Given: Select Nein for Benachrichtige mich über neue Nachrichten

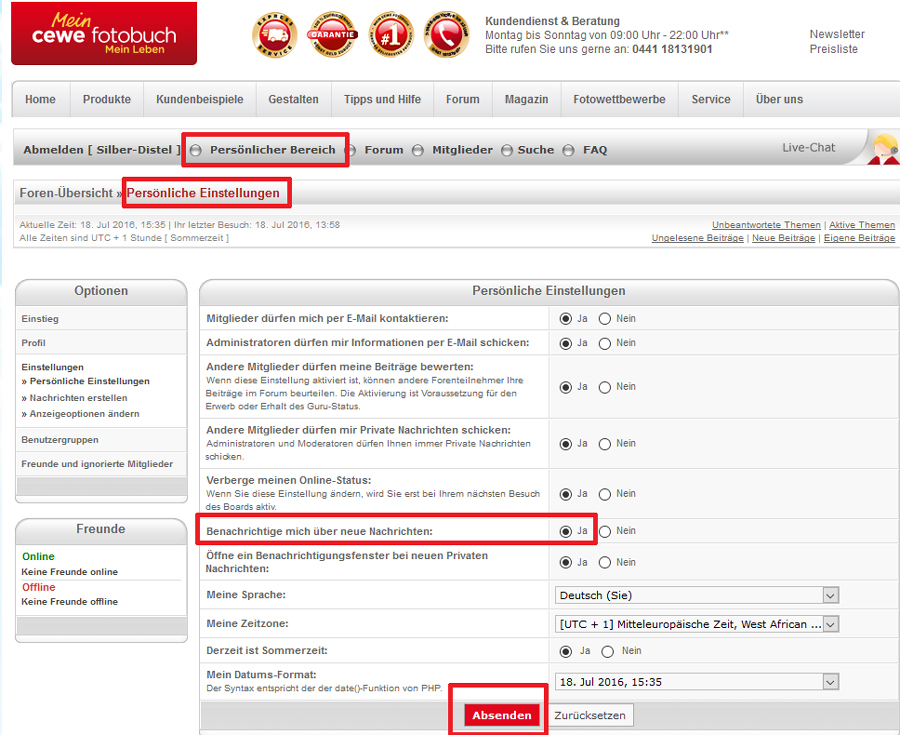Looking at the screenshot, I should (604, 531).
